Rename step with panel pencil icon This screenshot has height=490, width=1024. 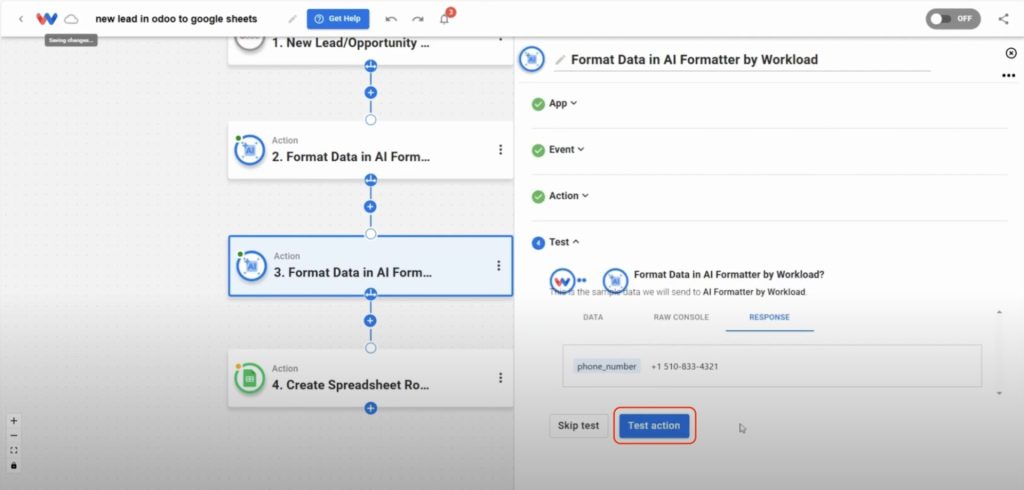click(560, 60)
